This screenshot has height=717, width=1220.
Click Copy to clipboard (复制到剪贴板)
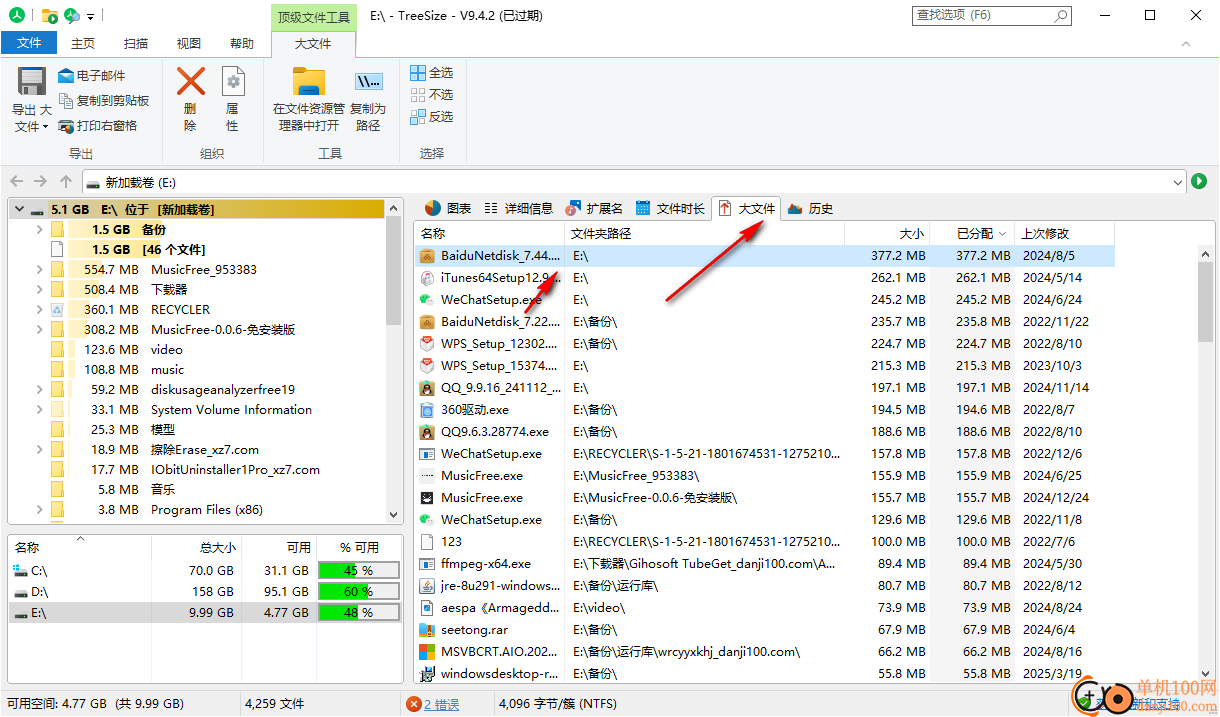(x=104, y=100)
